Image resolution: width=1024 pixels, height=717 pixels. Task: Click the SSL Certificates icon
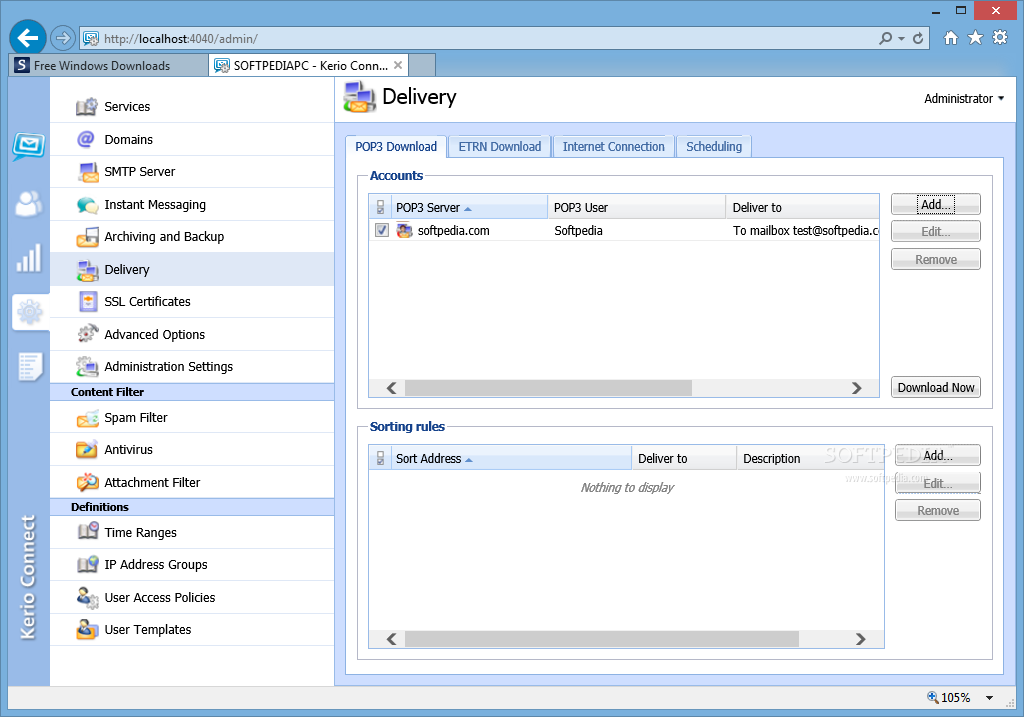(x=88, y=302)
